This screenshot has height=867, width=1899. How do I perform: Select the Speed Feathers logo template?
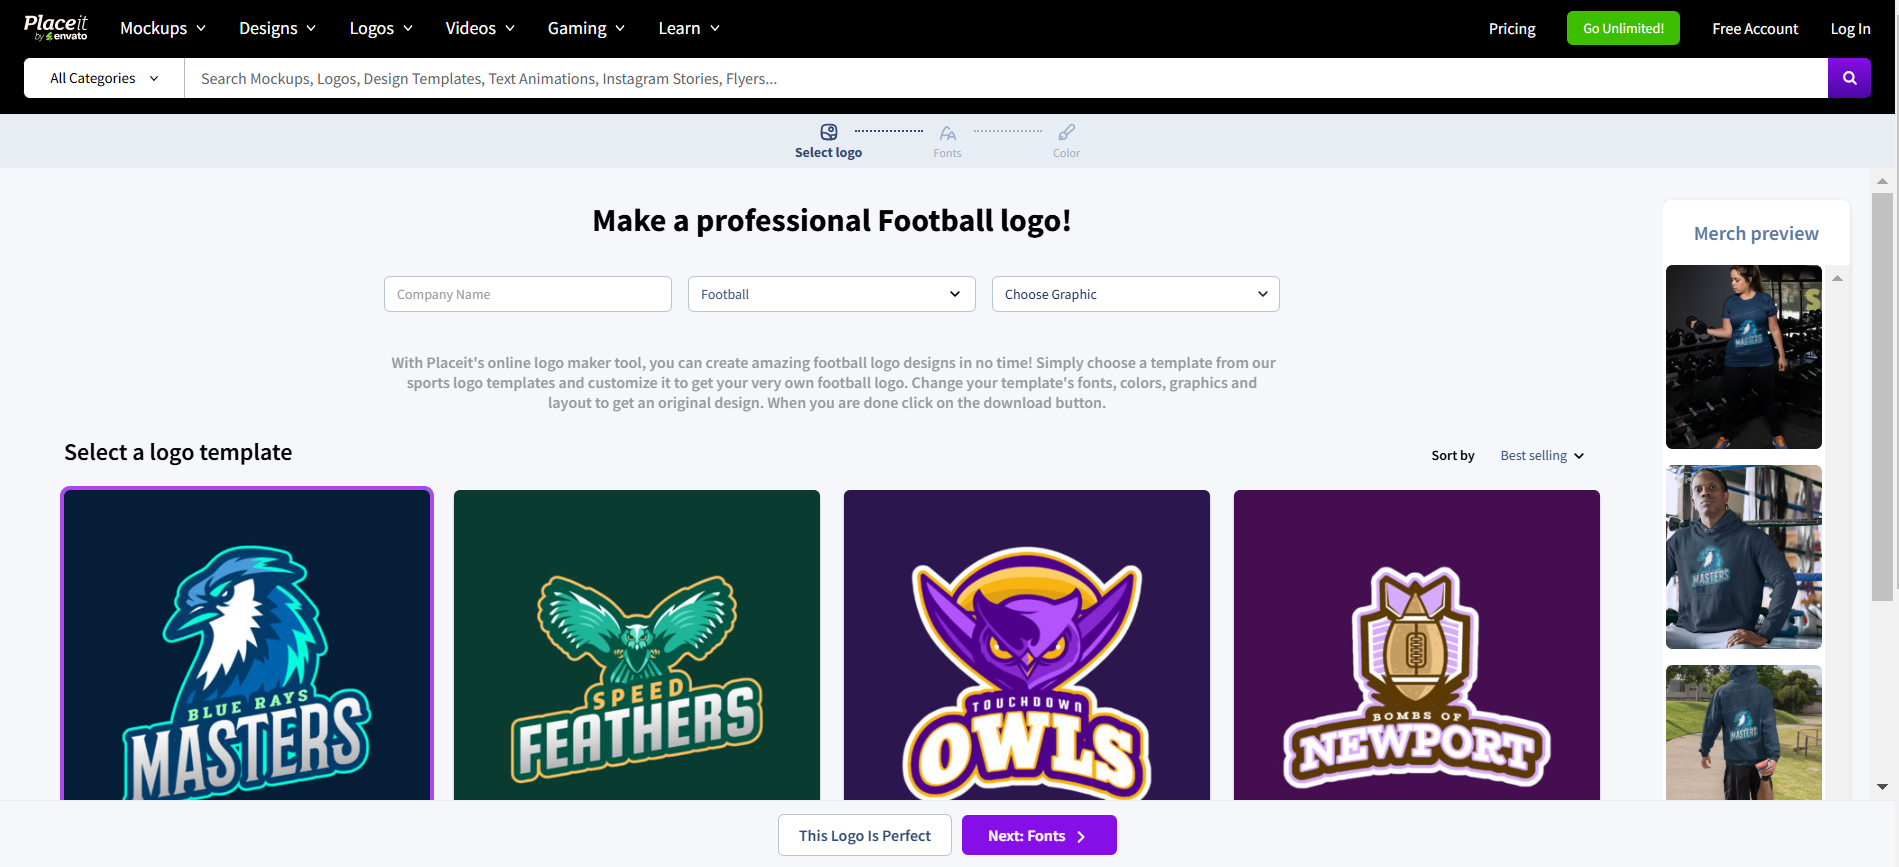[637, 645]
